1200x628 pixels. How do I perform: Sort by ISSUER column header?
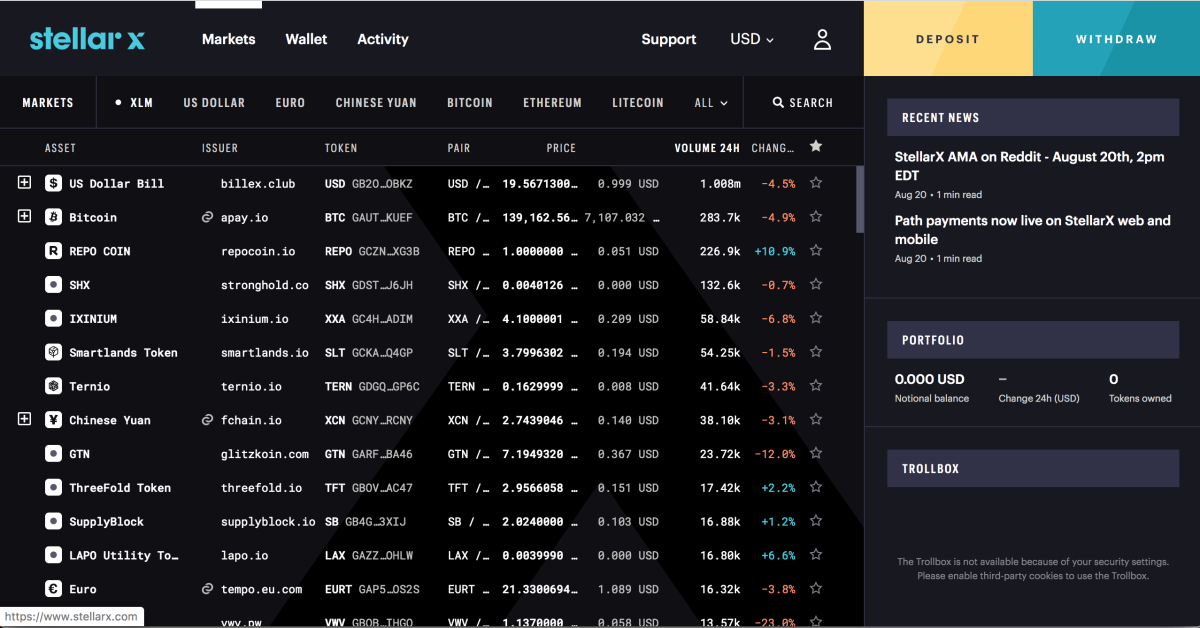point(220,148)
